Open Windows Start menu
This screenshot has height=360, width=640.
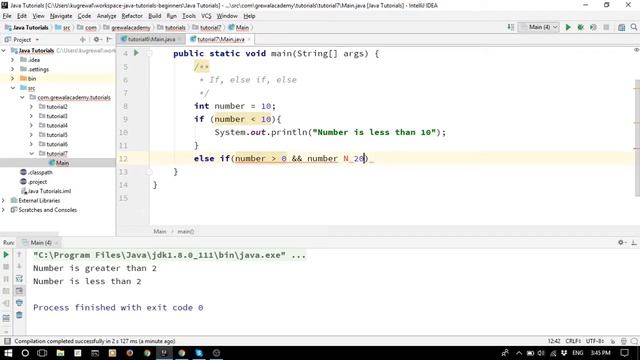tap(8, 353)
